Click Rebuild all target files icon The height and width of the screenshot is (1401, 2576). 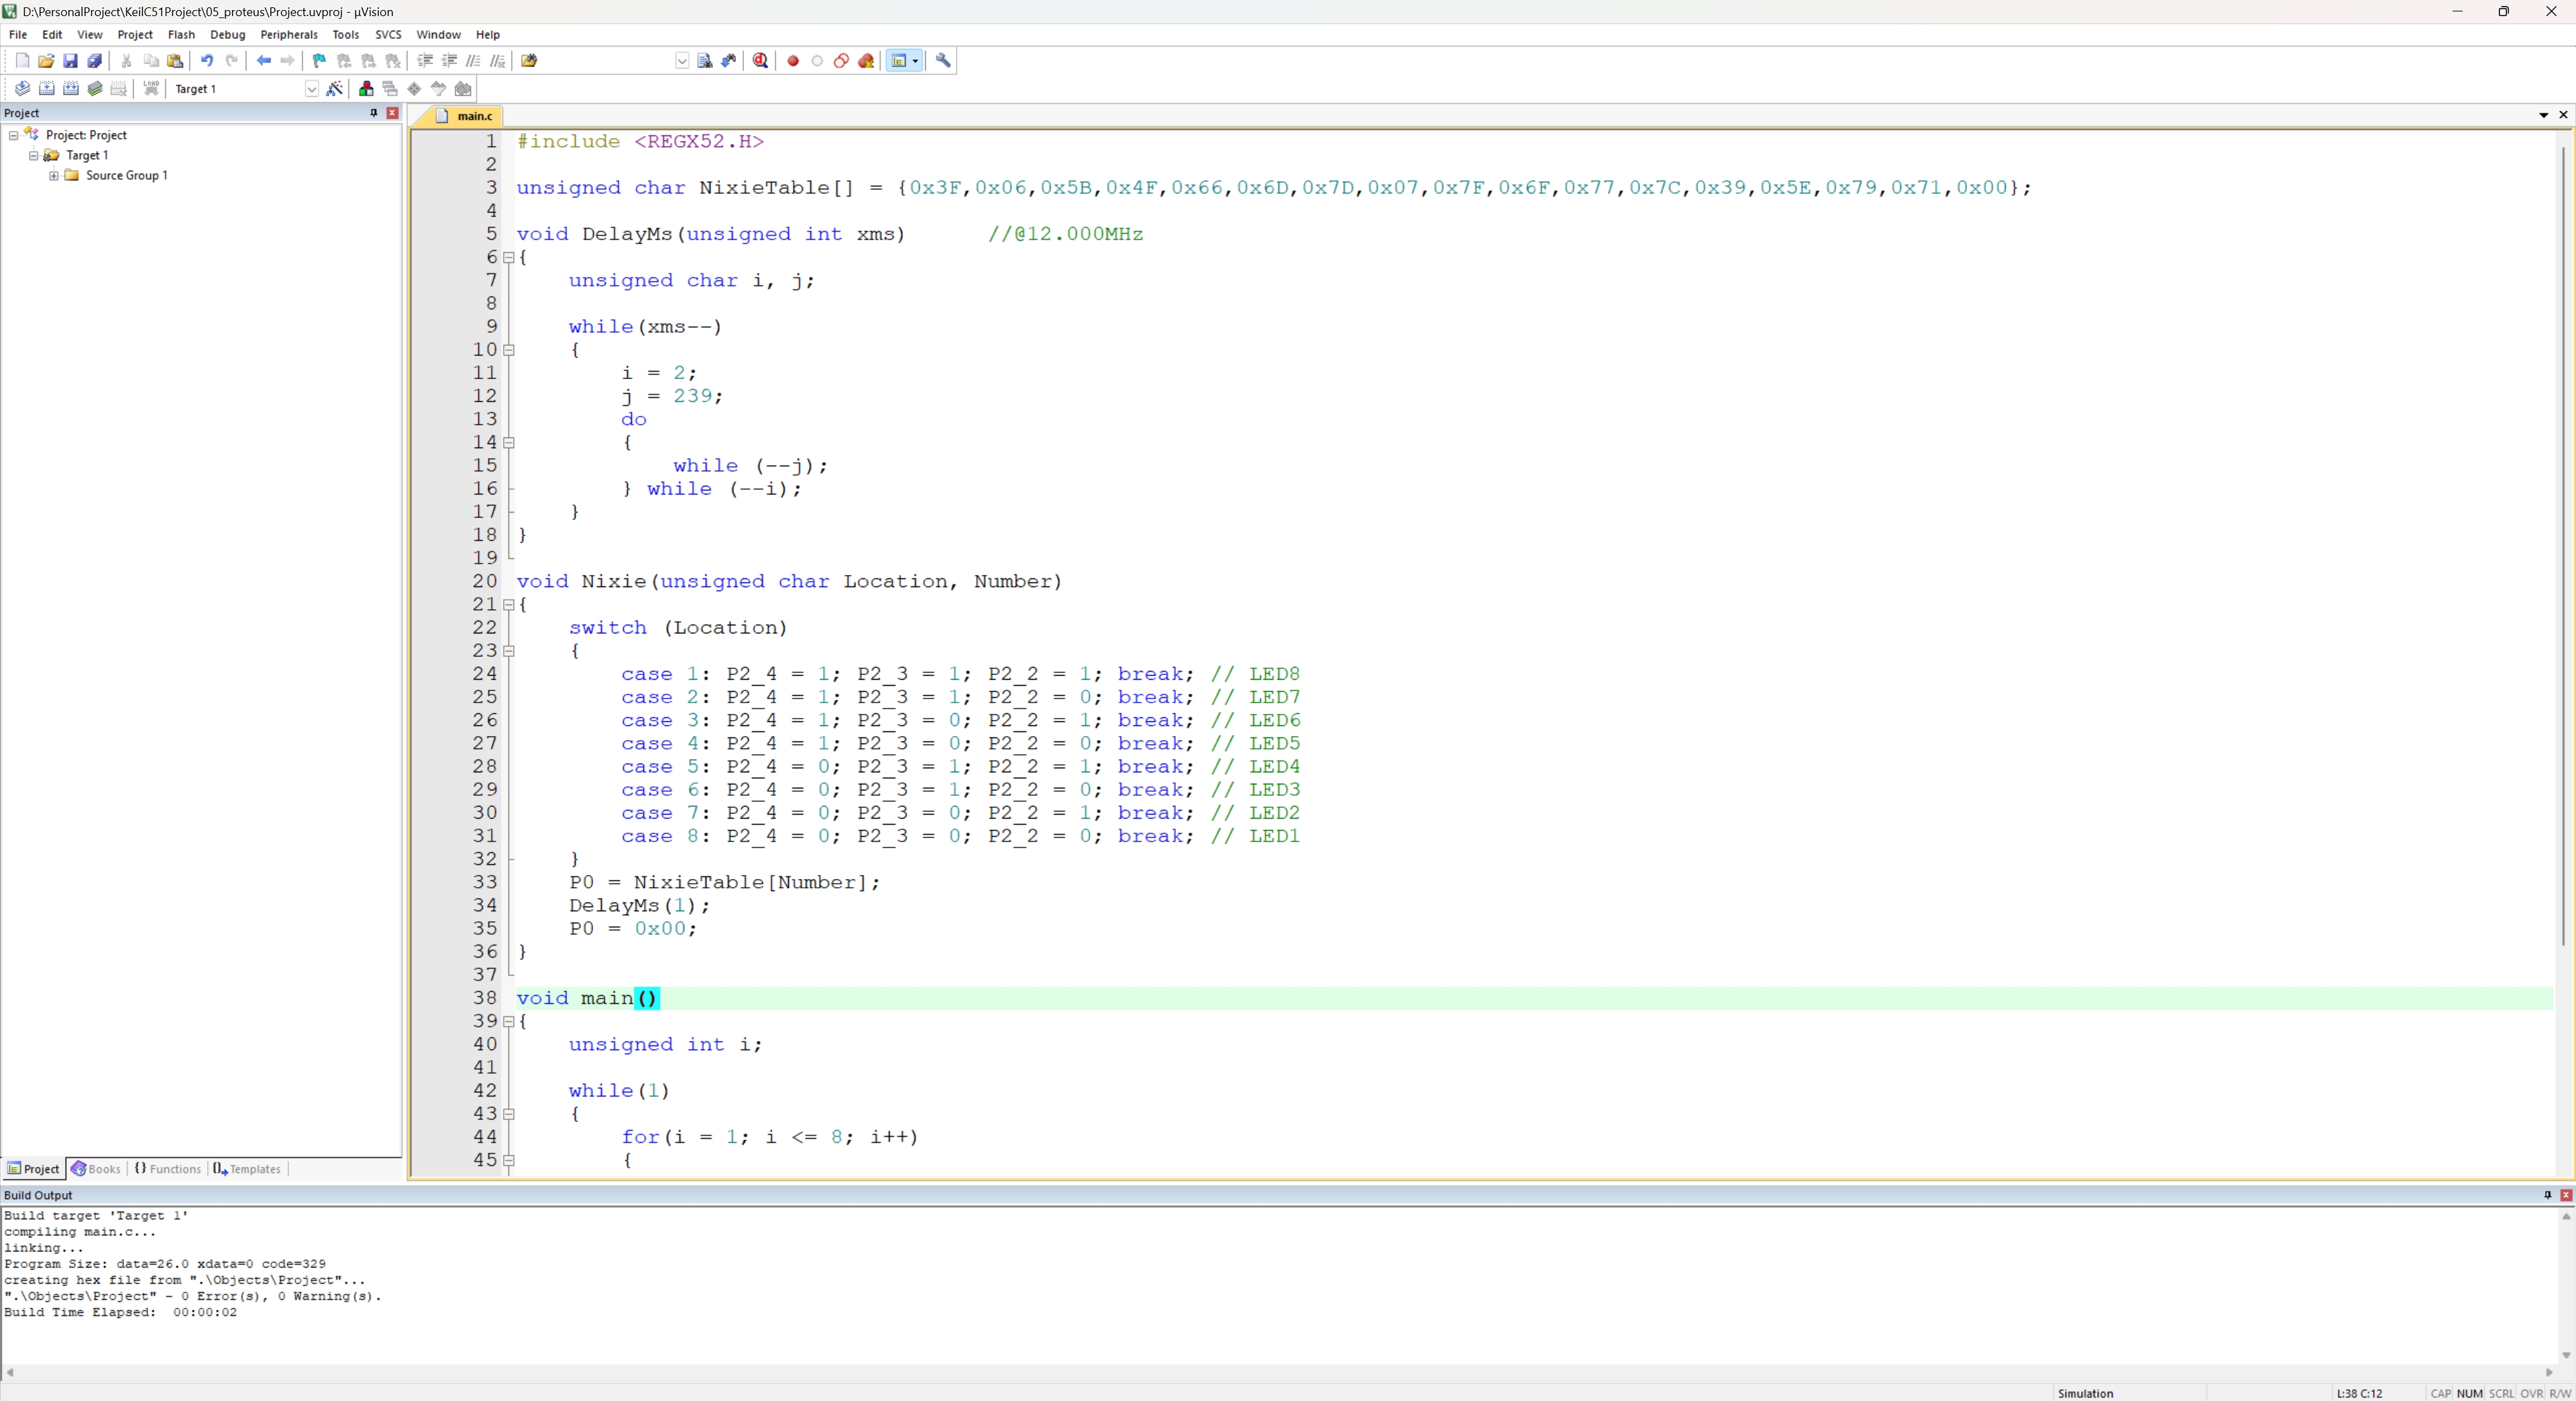click(x=71, y=89)
